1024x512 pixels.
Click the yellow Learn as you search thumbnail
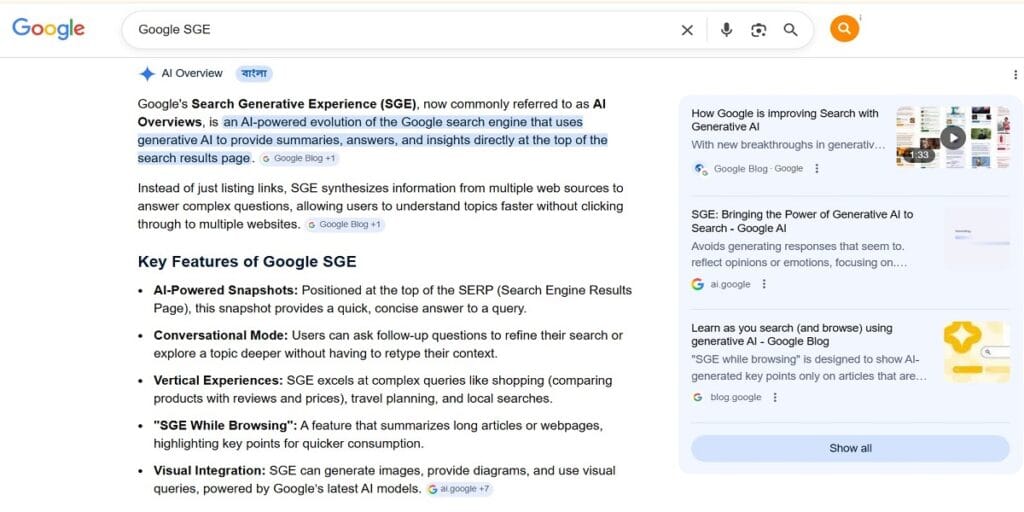pos(977,352)
